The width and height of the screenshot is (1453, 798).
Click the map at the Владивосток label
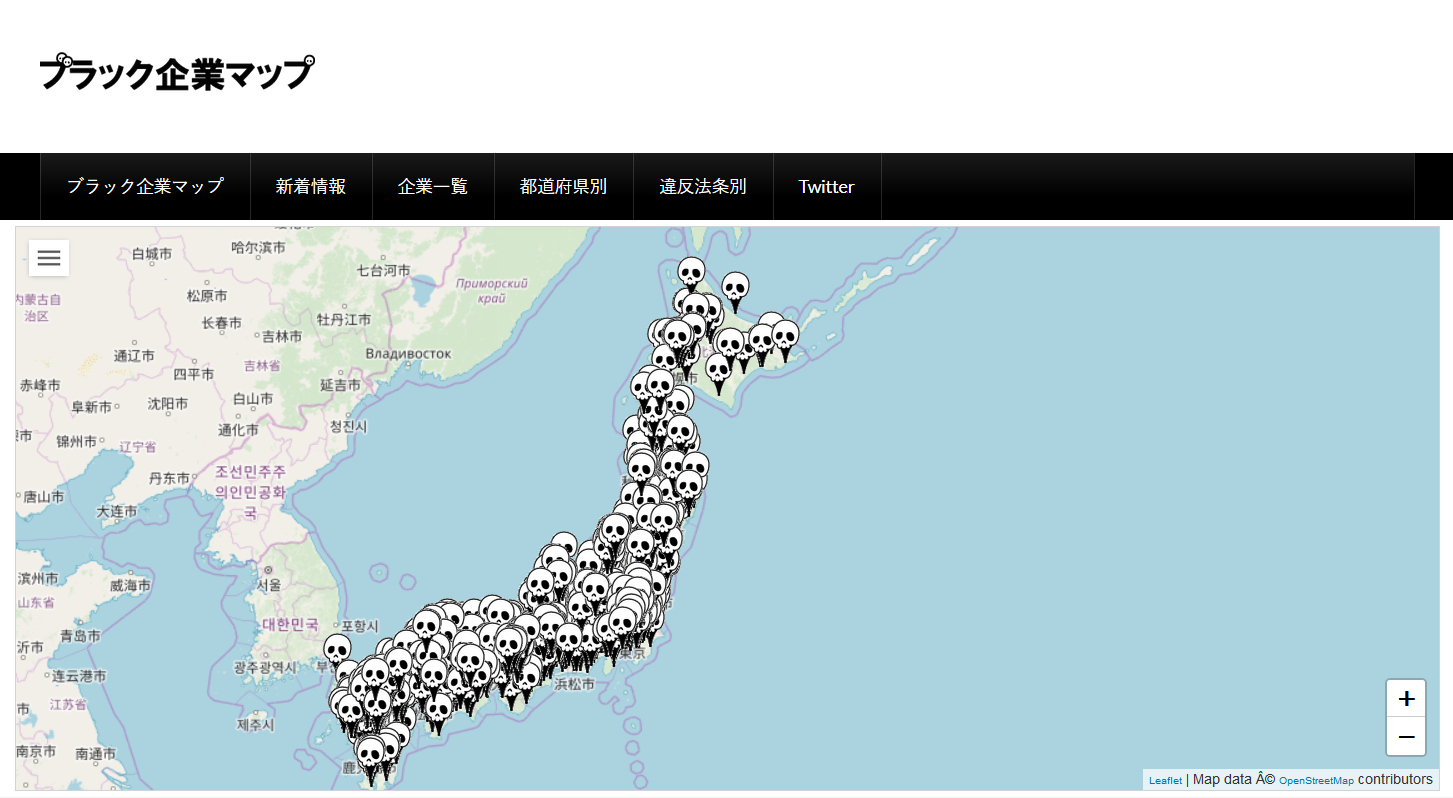click(x=408, y=353)
